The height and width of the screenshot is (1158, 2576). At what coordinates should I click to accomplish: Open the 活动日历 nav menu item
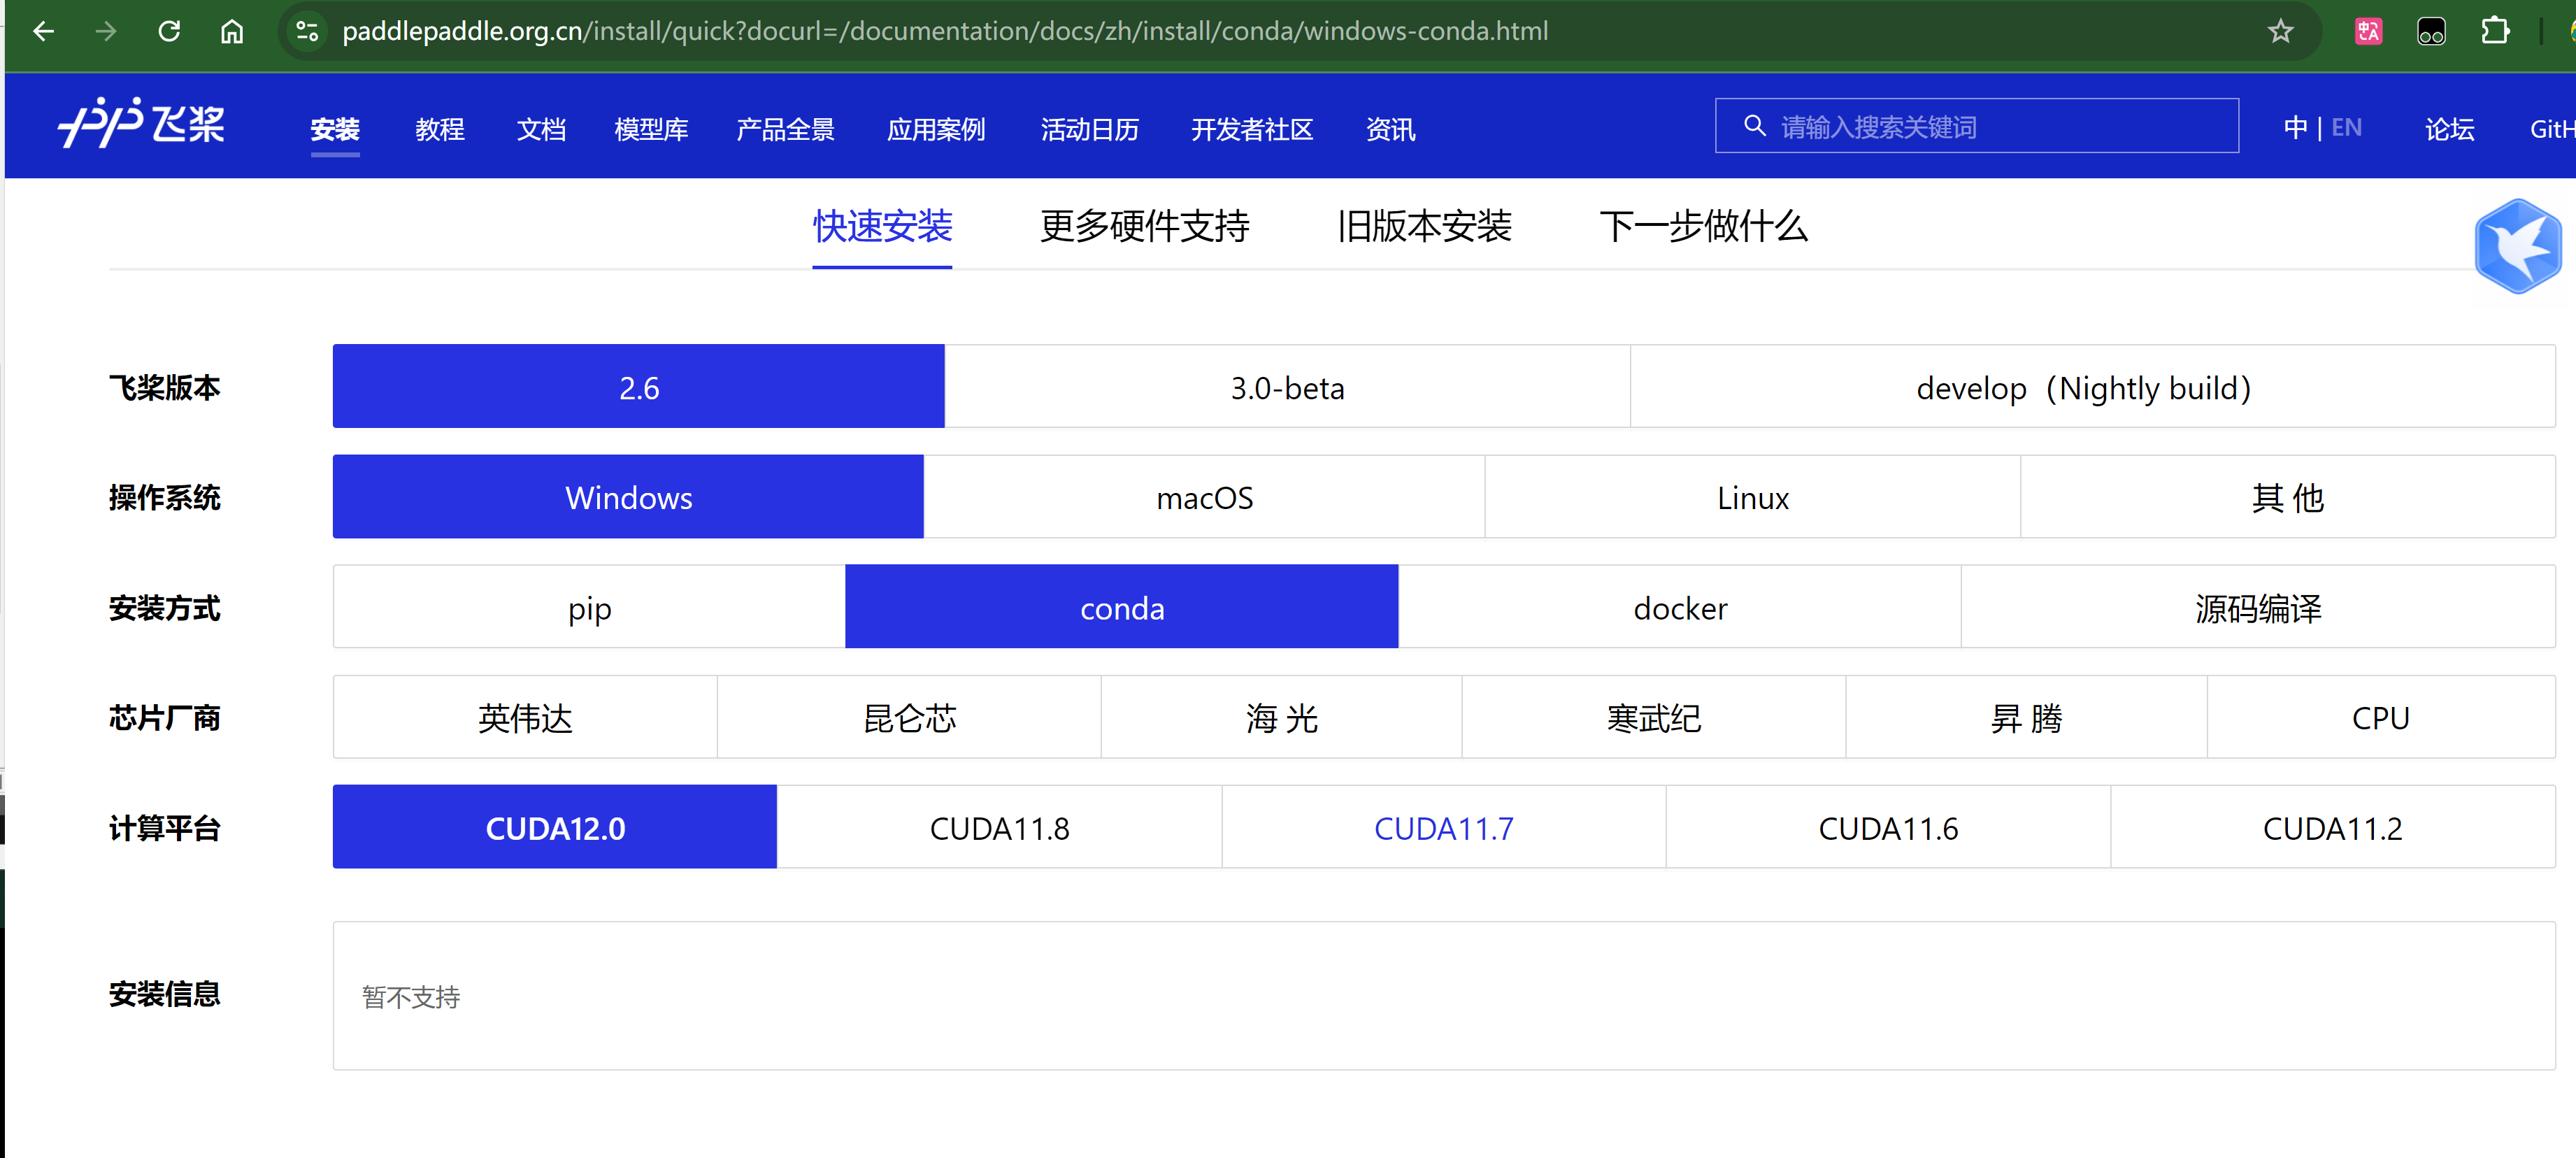point(1090,129)
